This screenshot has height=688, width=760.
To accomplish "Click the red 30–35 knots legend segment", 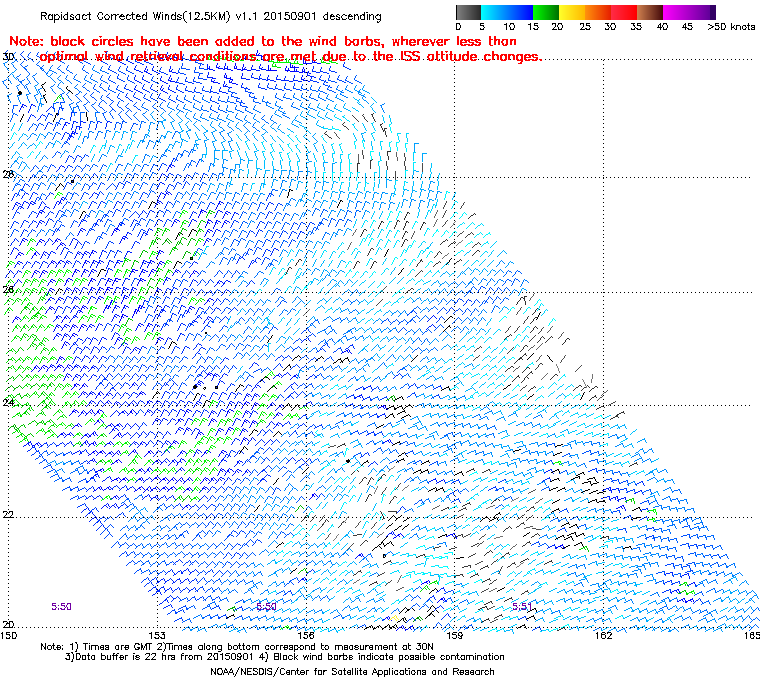I will click(x=624, y=12).
